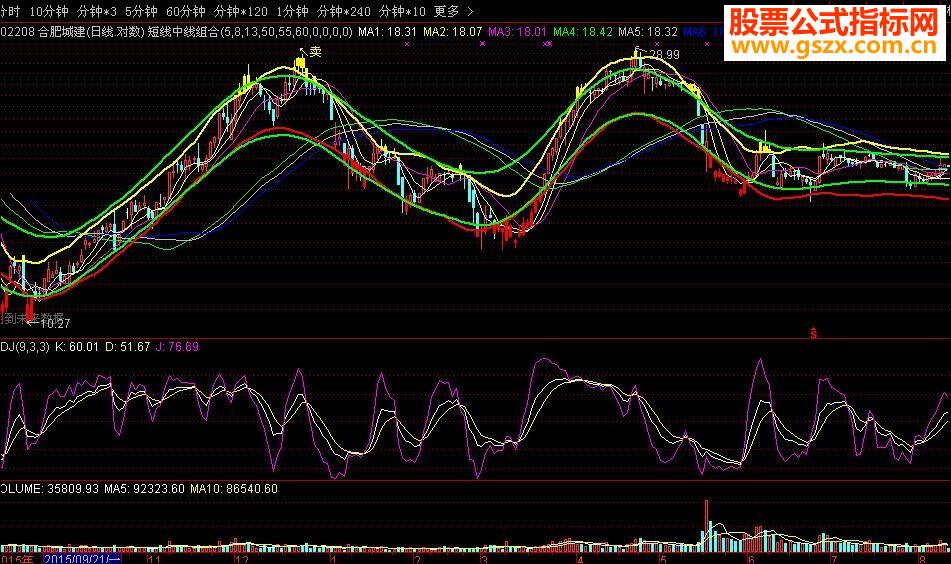Image resolution: width=951 pixels, height=564 pixels.
Task: Open the 60分钟 chart tab
Action: coord(186,12)
